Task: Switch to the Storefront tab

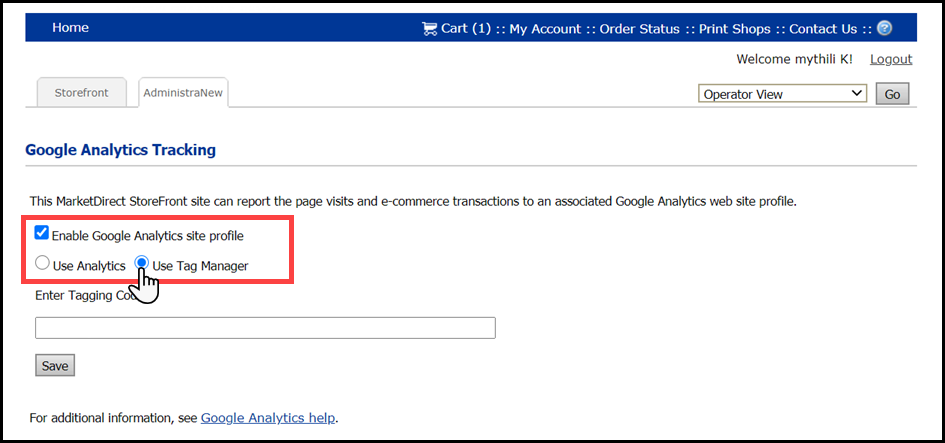Action: [82, 93]
